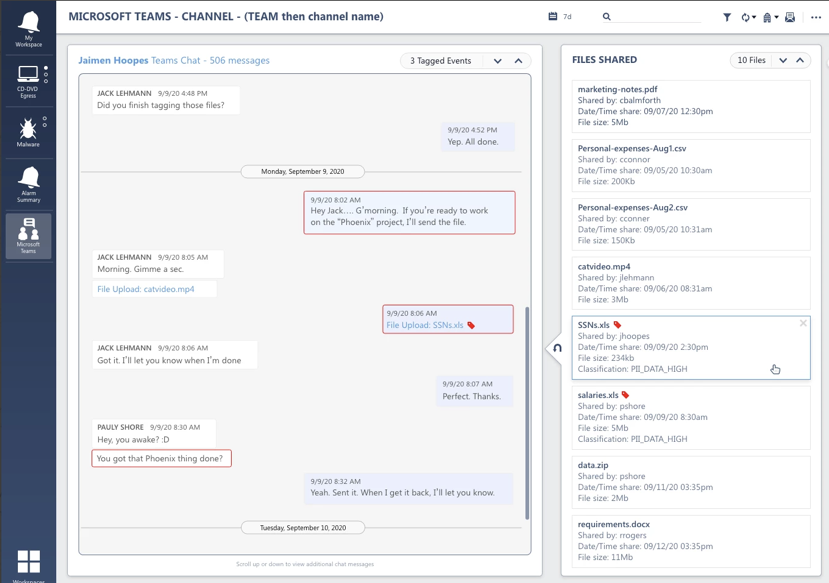The width and height of the screenshot is (829, 583).
Task: Select the Microsoft Teams sidebar item
Action: pyautogui.click(x=28, y=236)
